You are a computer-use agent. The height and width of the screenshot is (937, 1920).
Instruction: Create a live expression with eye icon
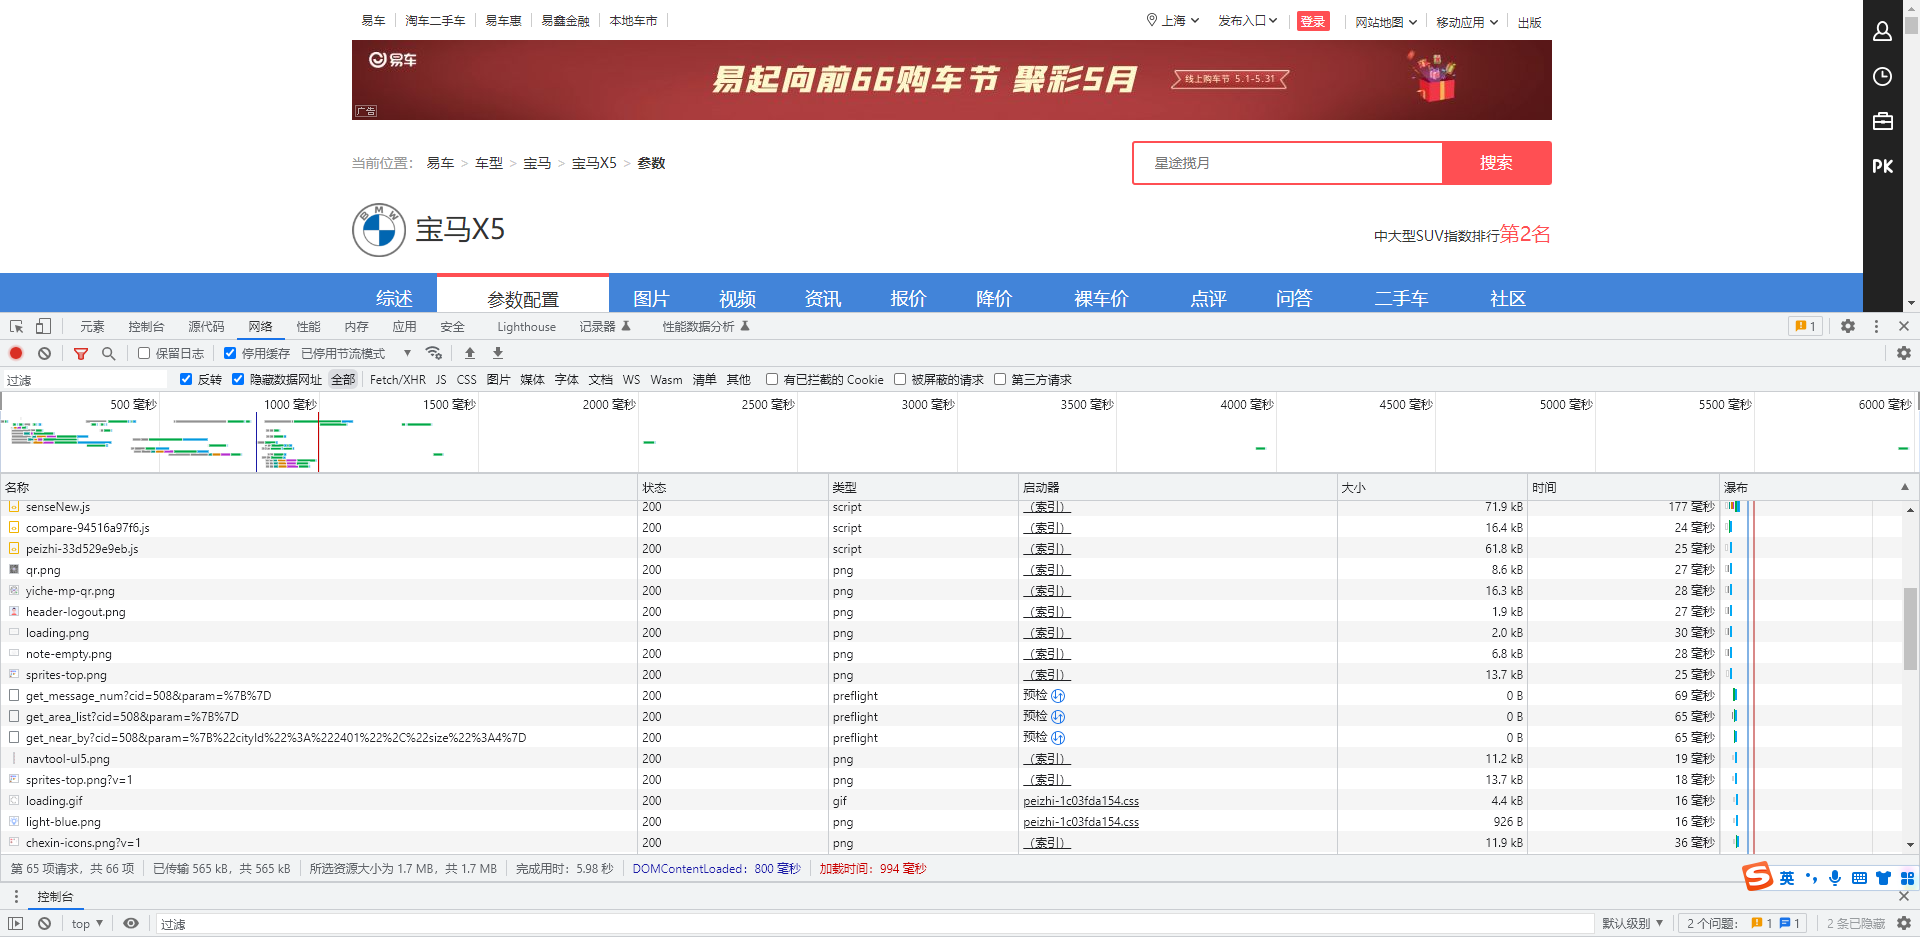[x=131, y=923]
